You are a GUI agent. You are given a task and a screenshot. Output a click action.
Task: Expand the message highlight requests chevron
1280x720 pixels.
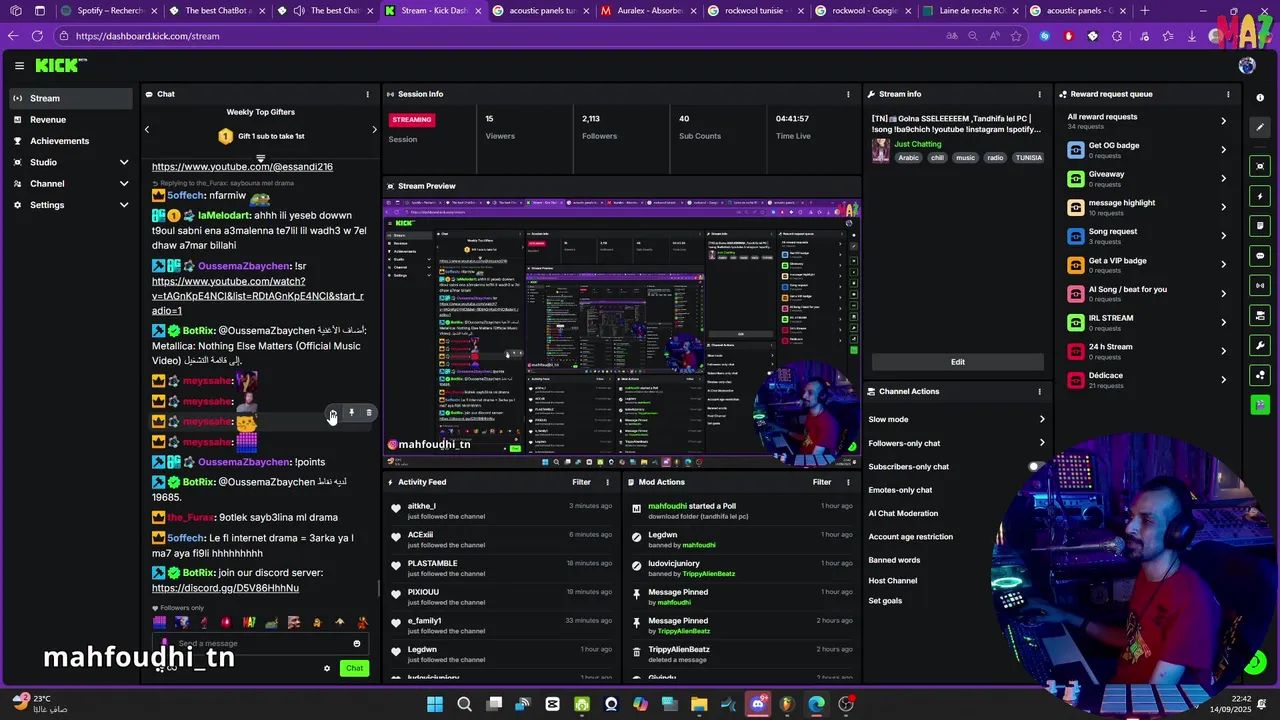pos(1223,207)
